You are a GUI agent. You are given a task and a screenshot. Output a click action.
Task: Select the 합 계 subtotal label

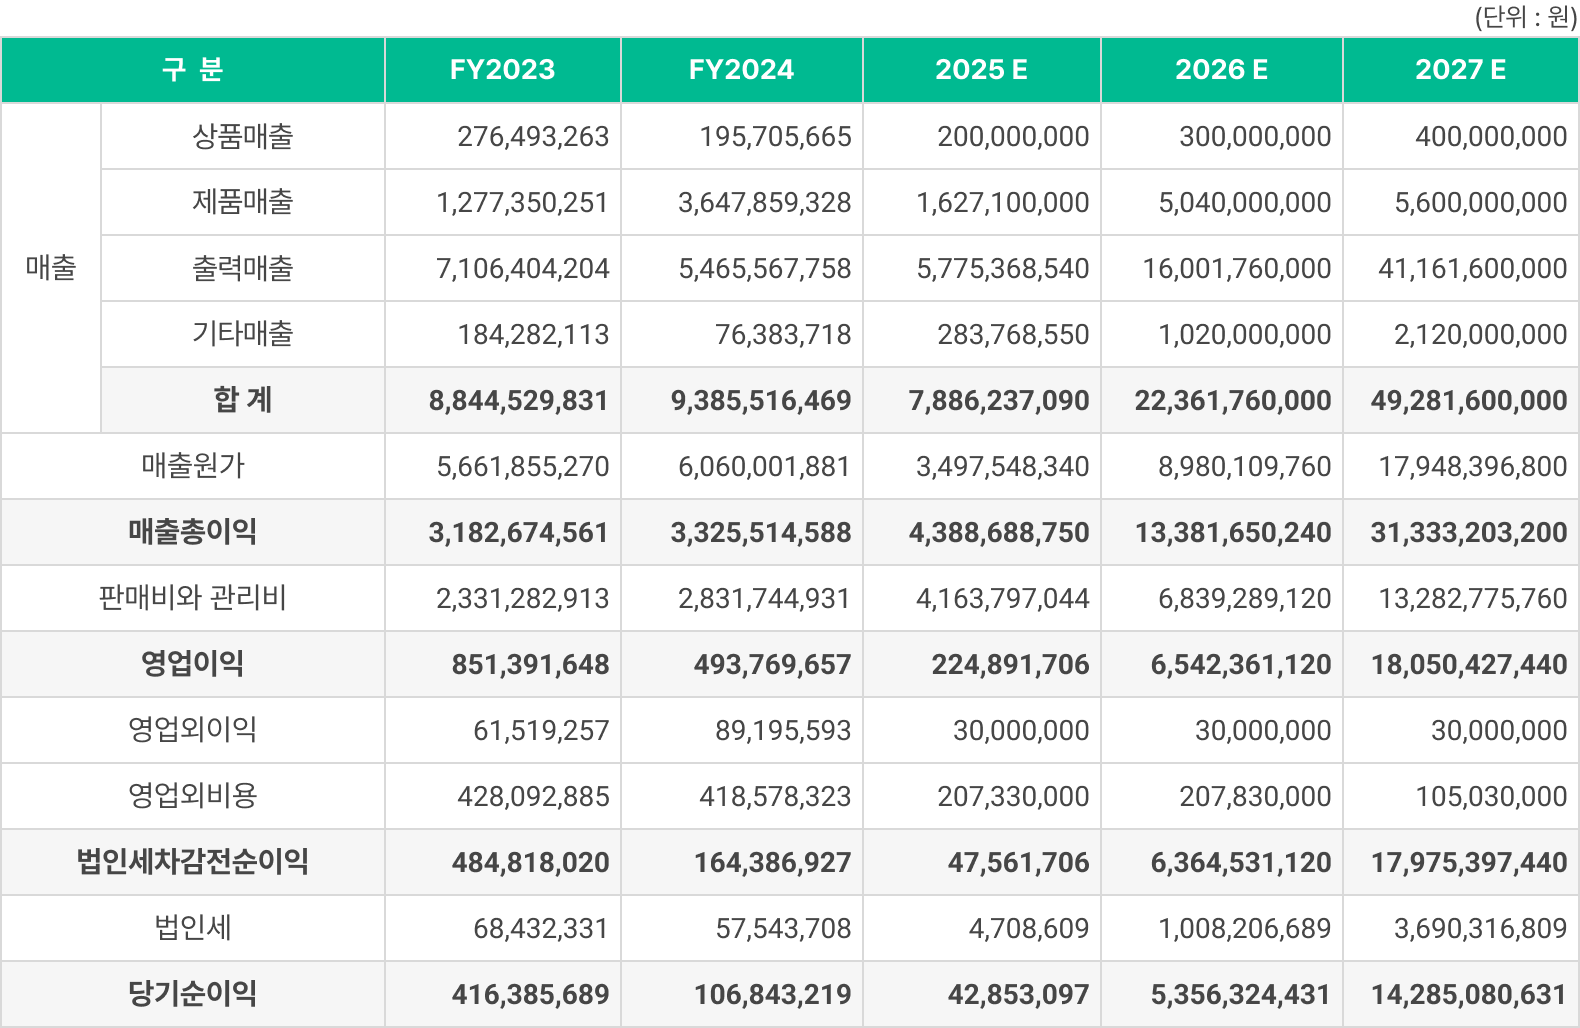[243, 401]
